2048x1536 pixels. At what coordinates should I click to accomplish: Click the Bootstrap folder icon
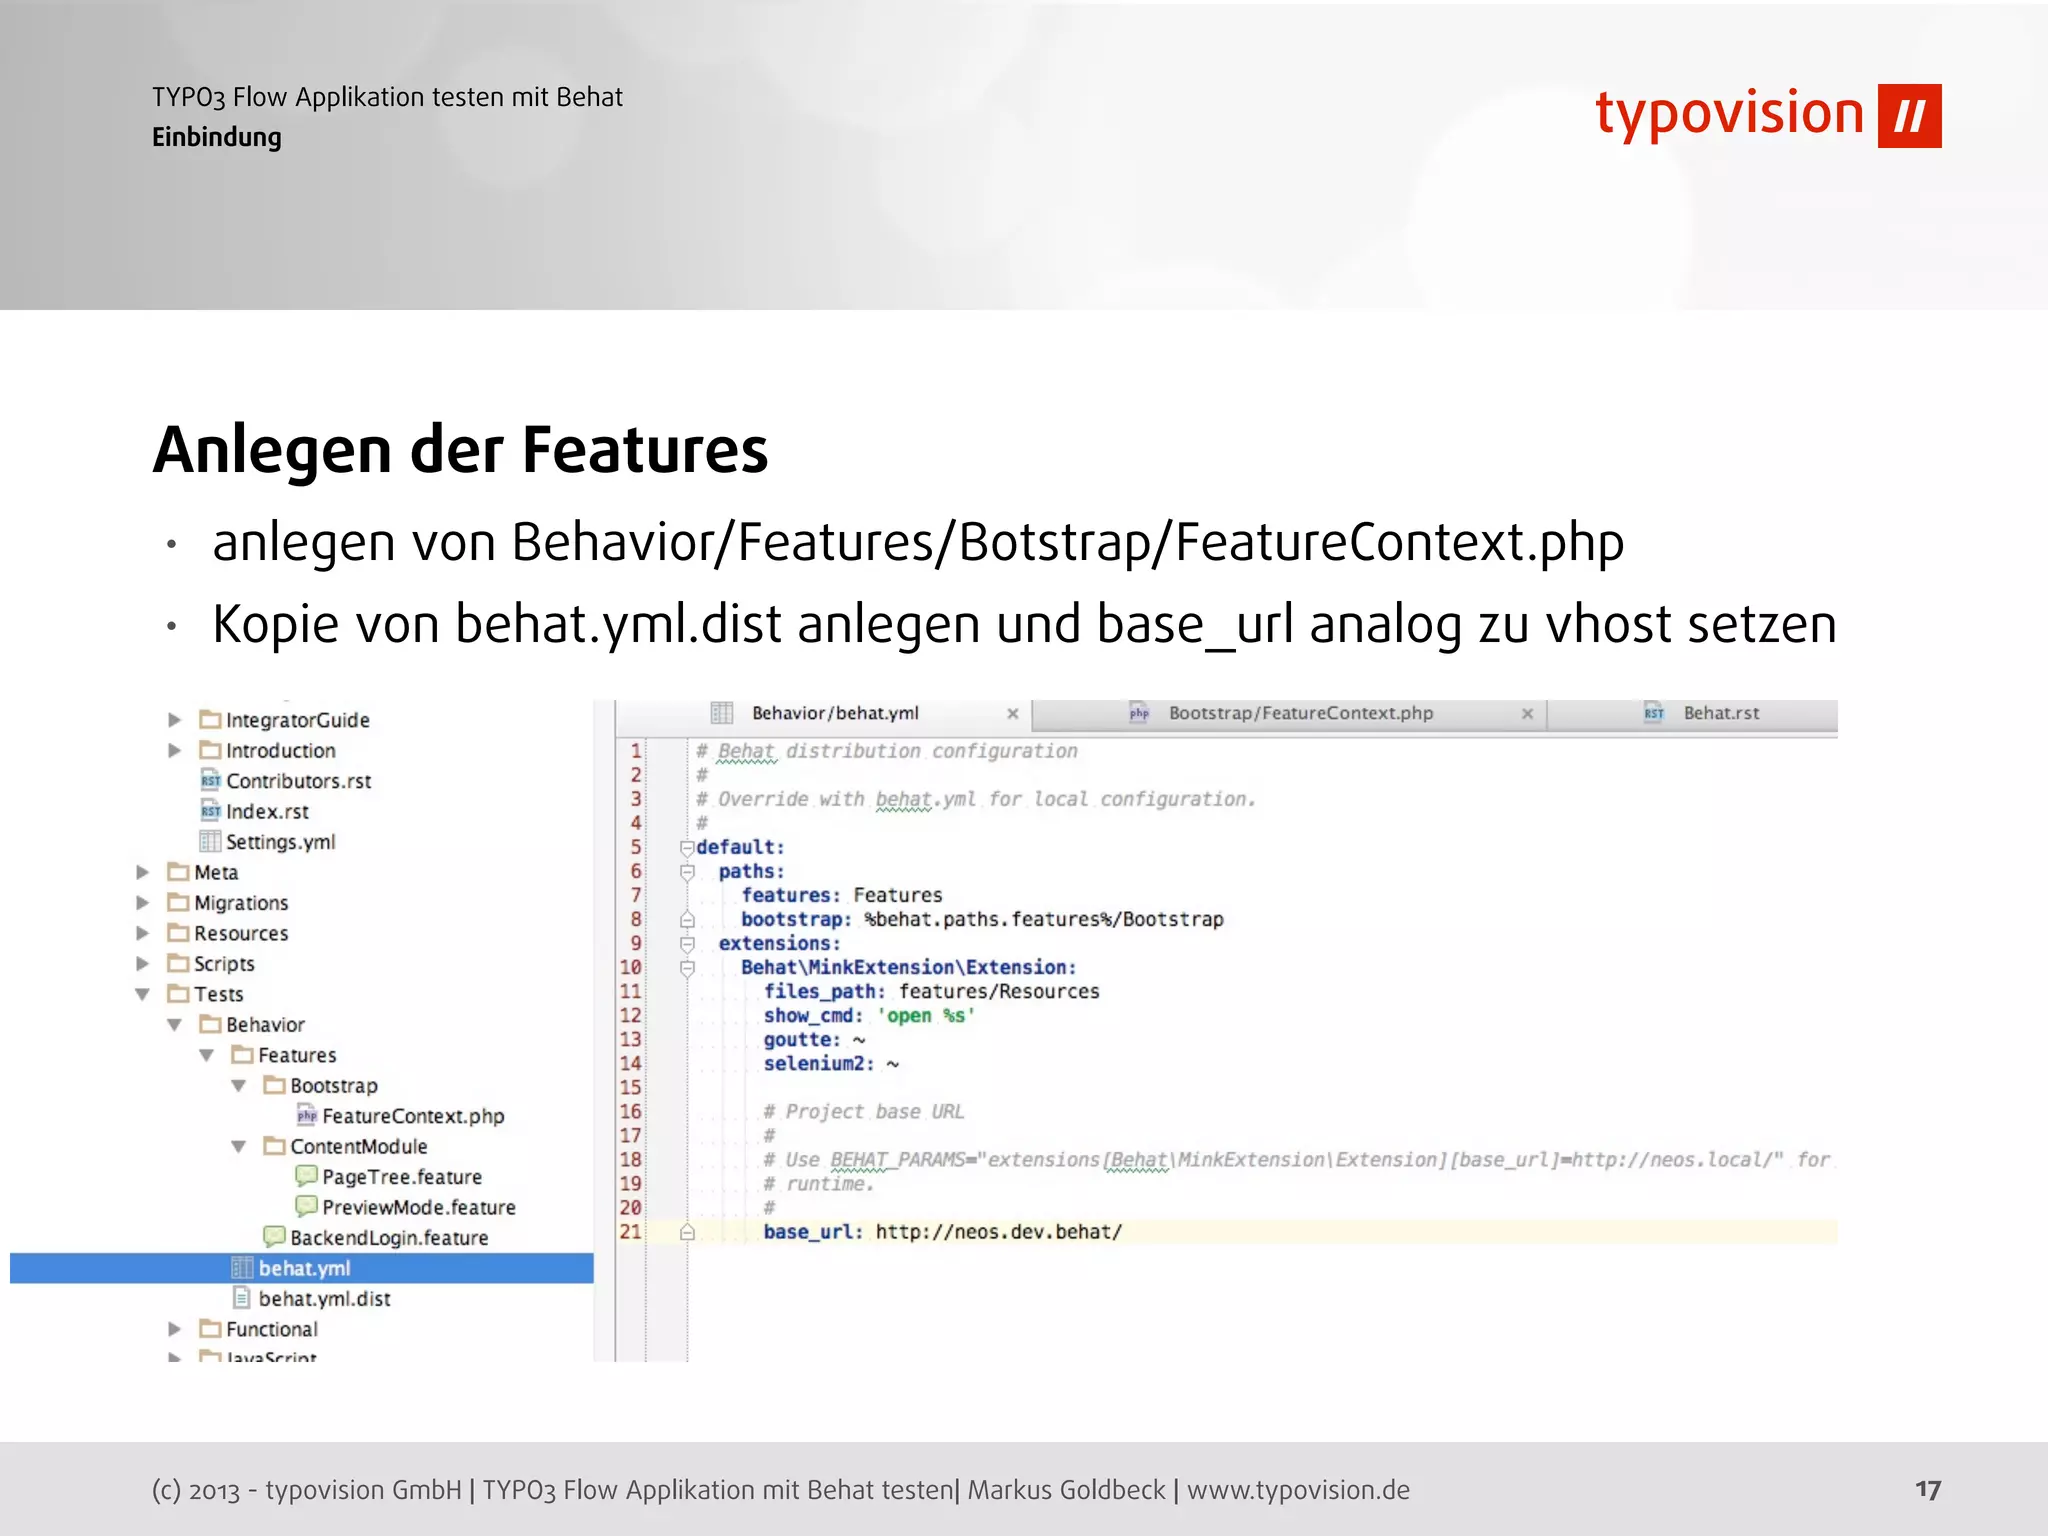click(x=274, y=1086)
